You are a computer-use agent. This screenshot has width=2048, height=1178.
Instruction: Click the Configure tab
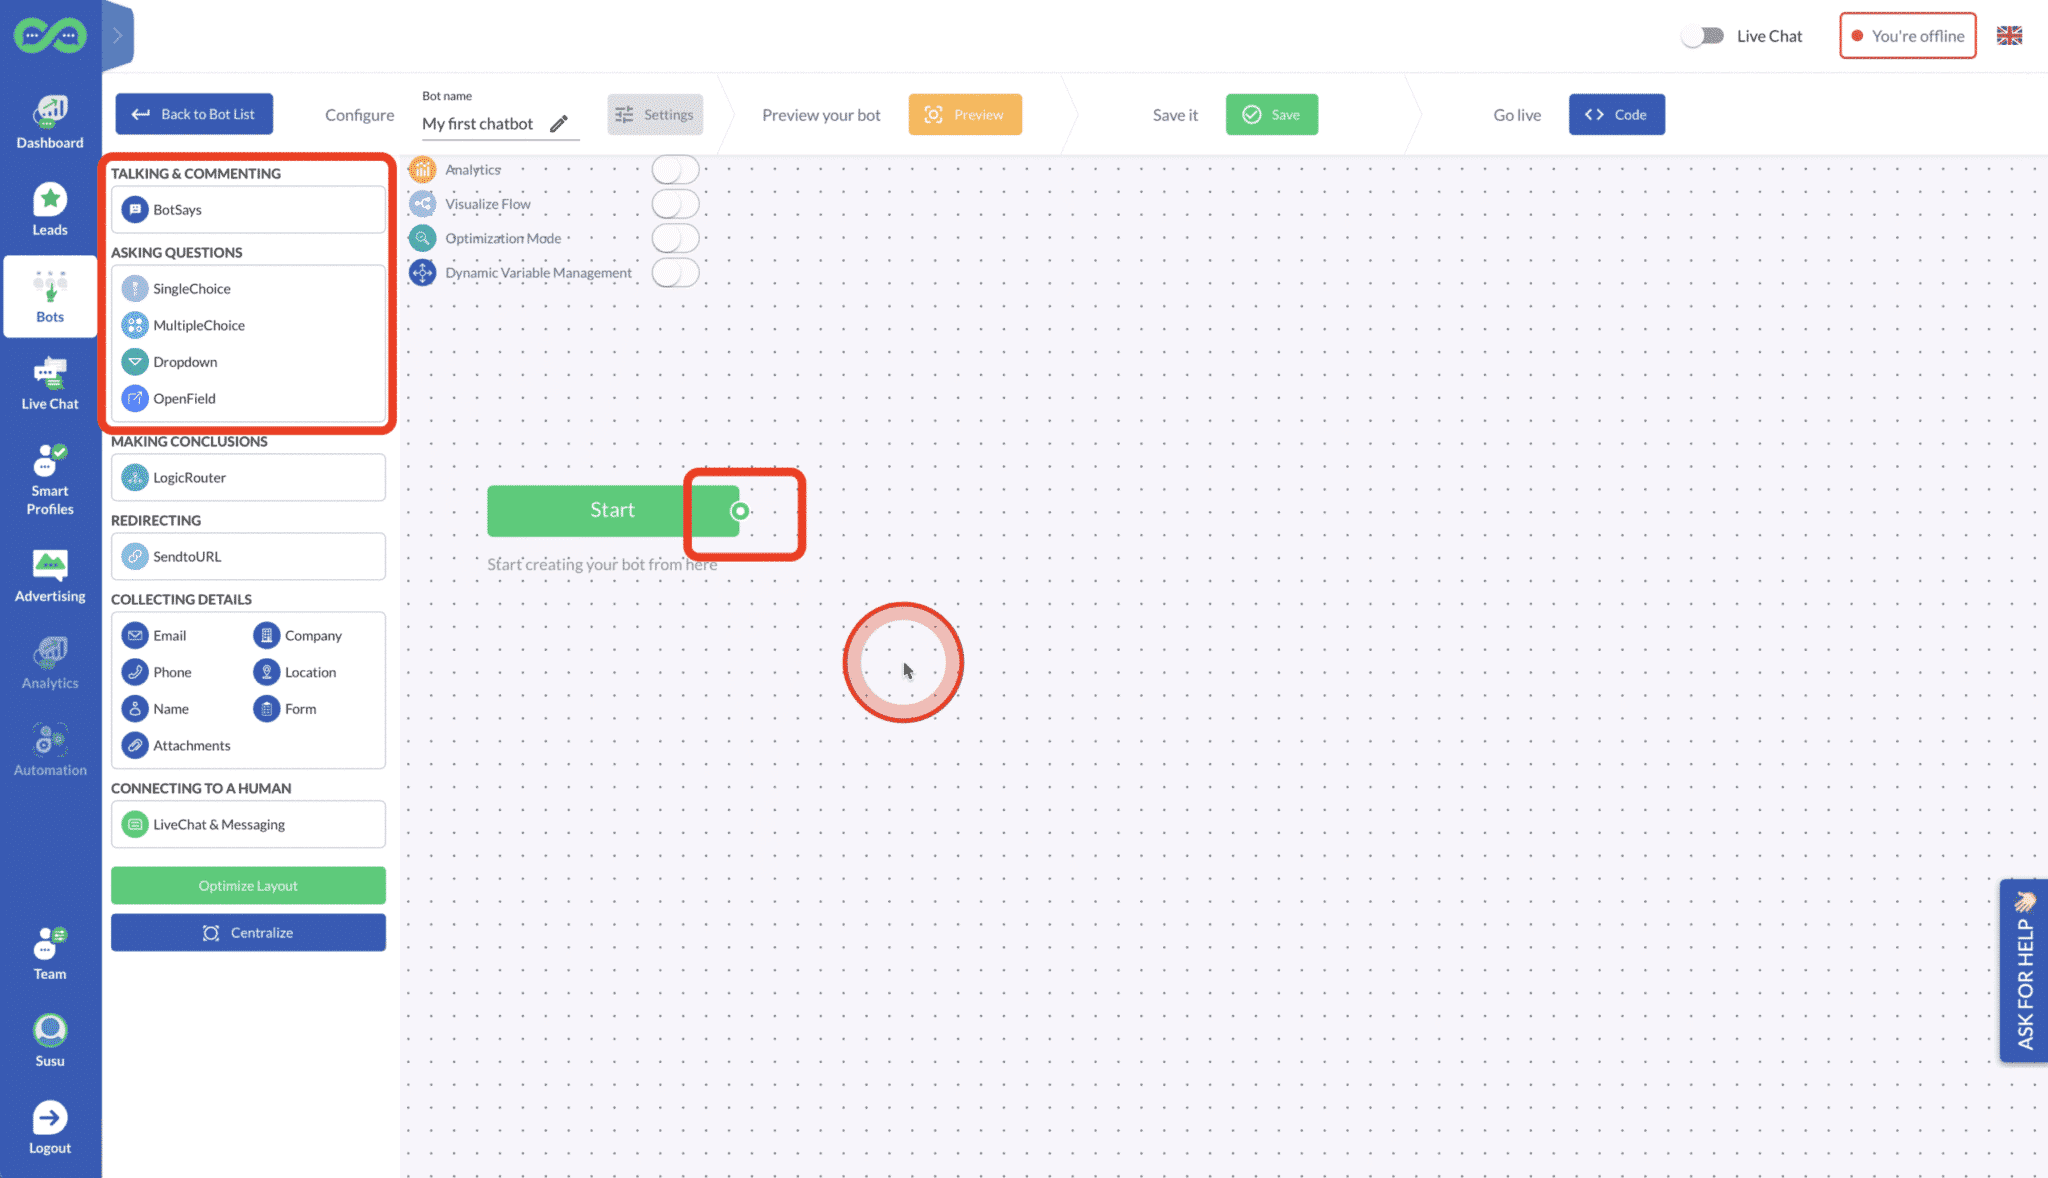(x=359, y=114)
